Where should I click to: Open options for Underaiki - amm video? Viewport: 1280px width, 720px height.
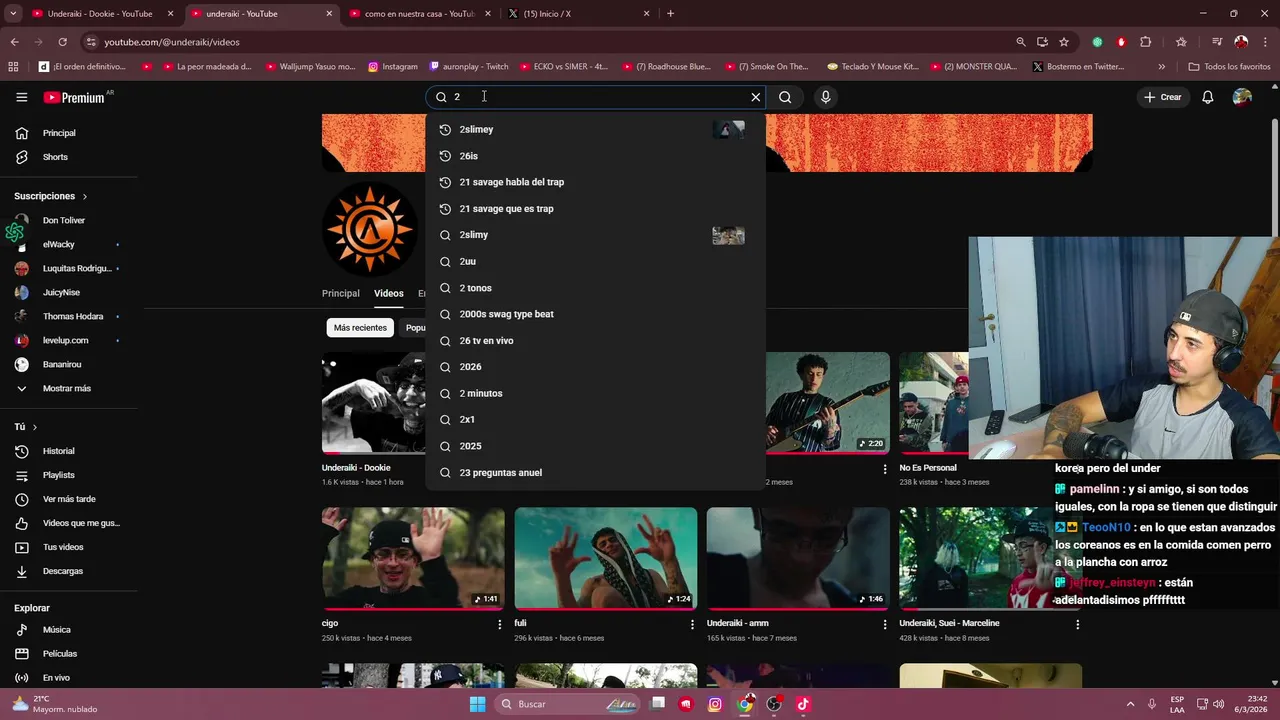(885, 624)
